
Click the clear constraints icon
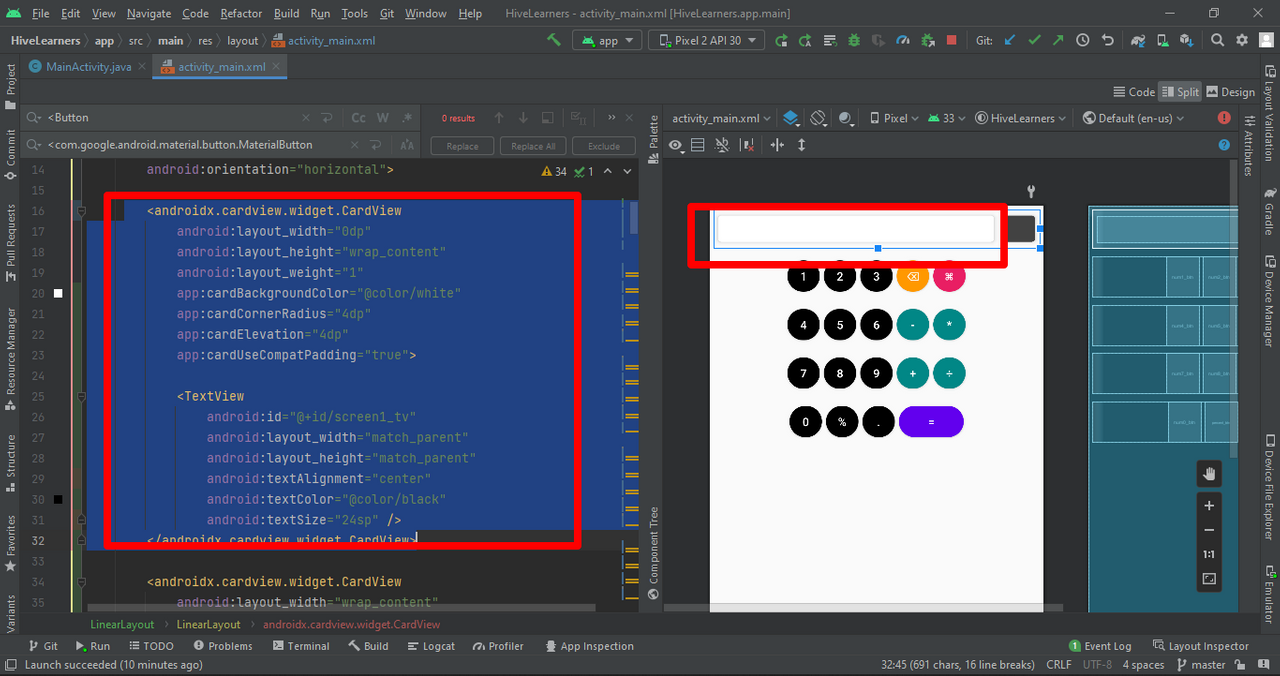746,145
